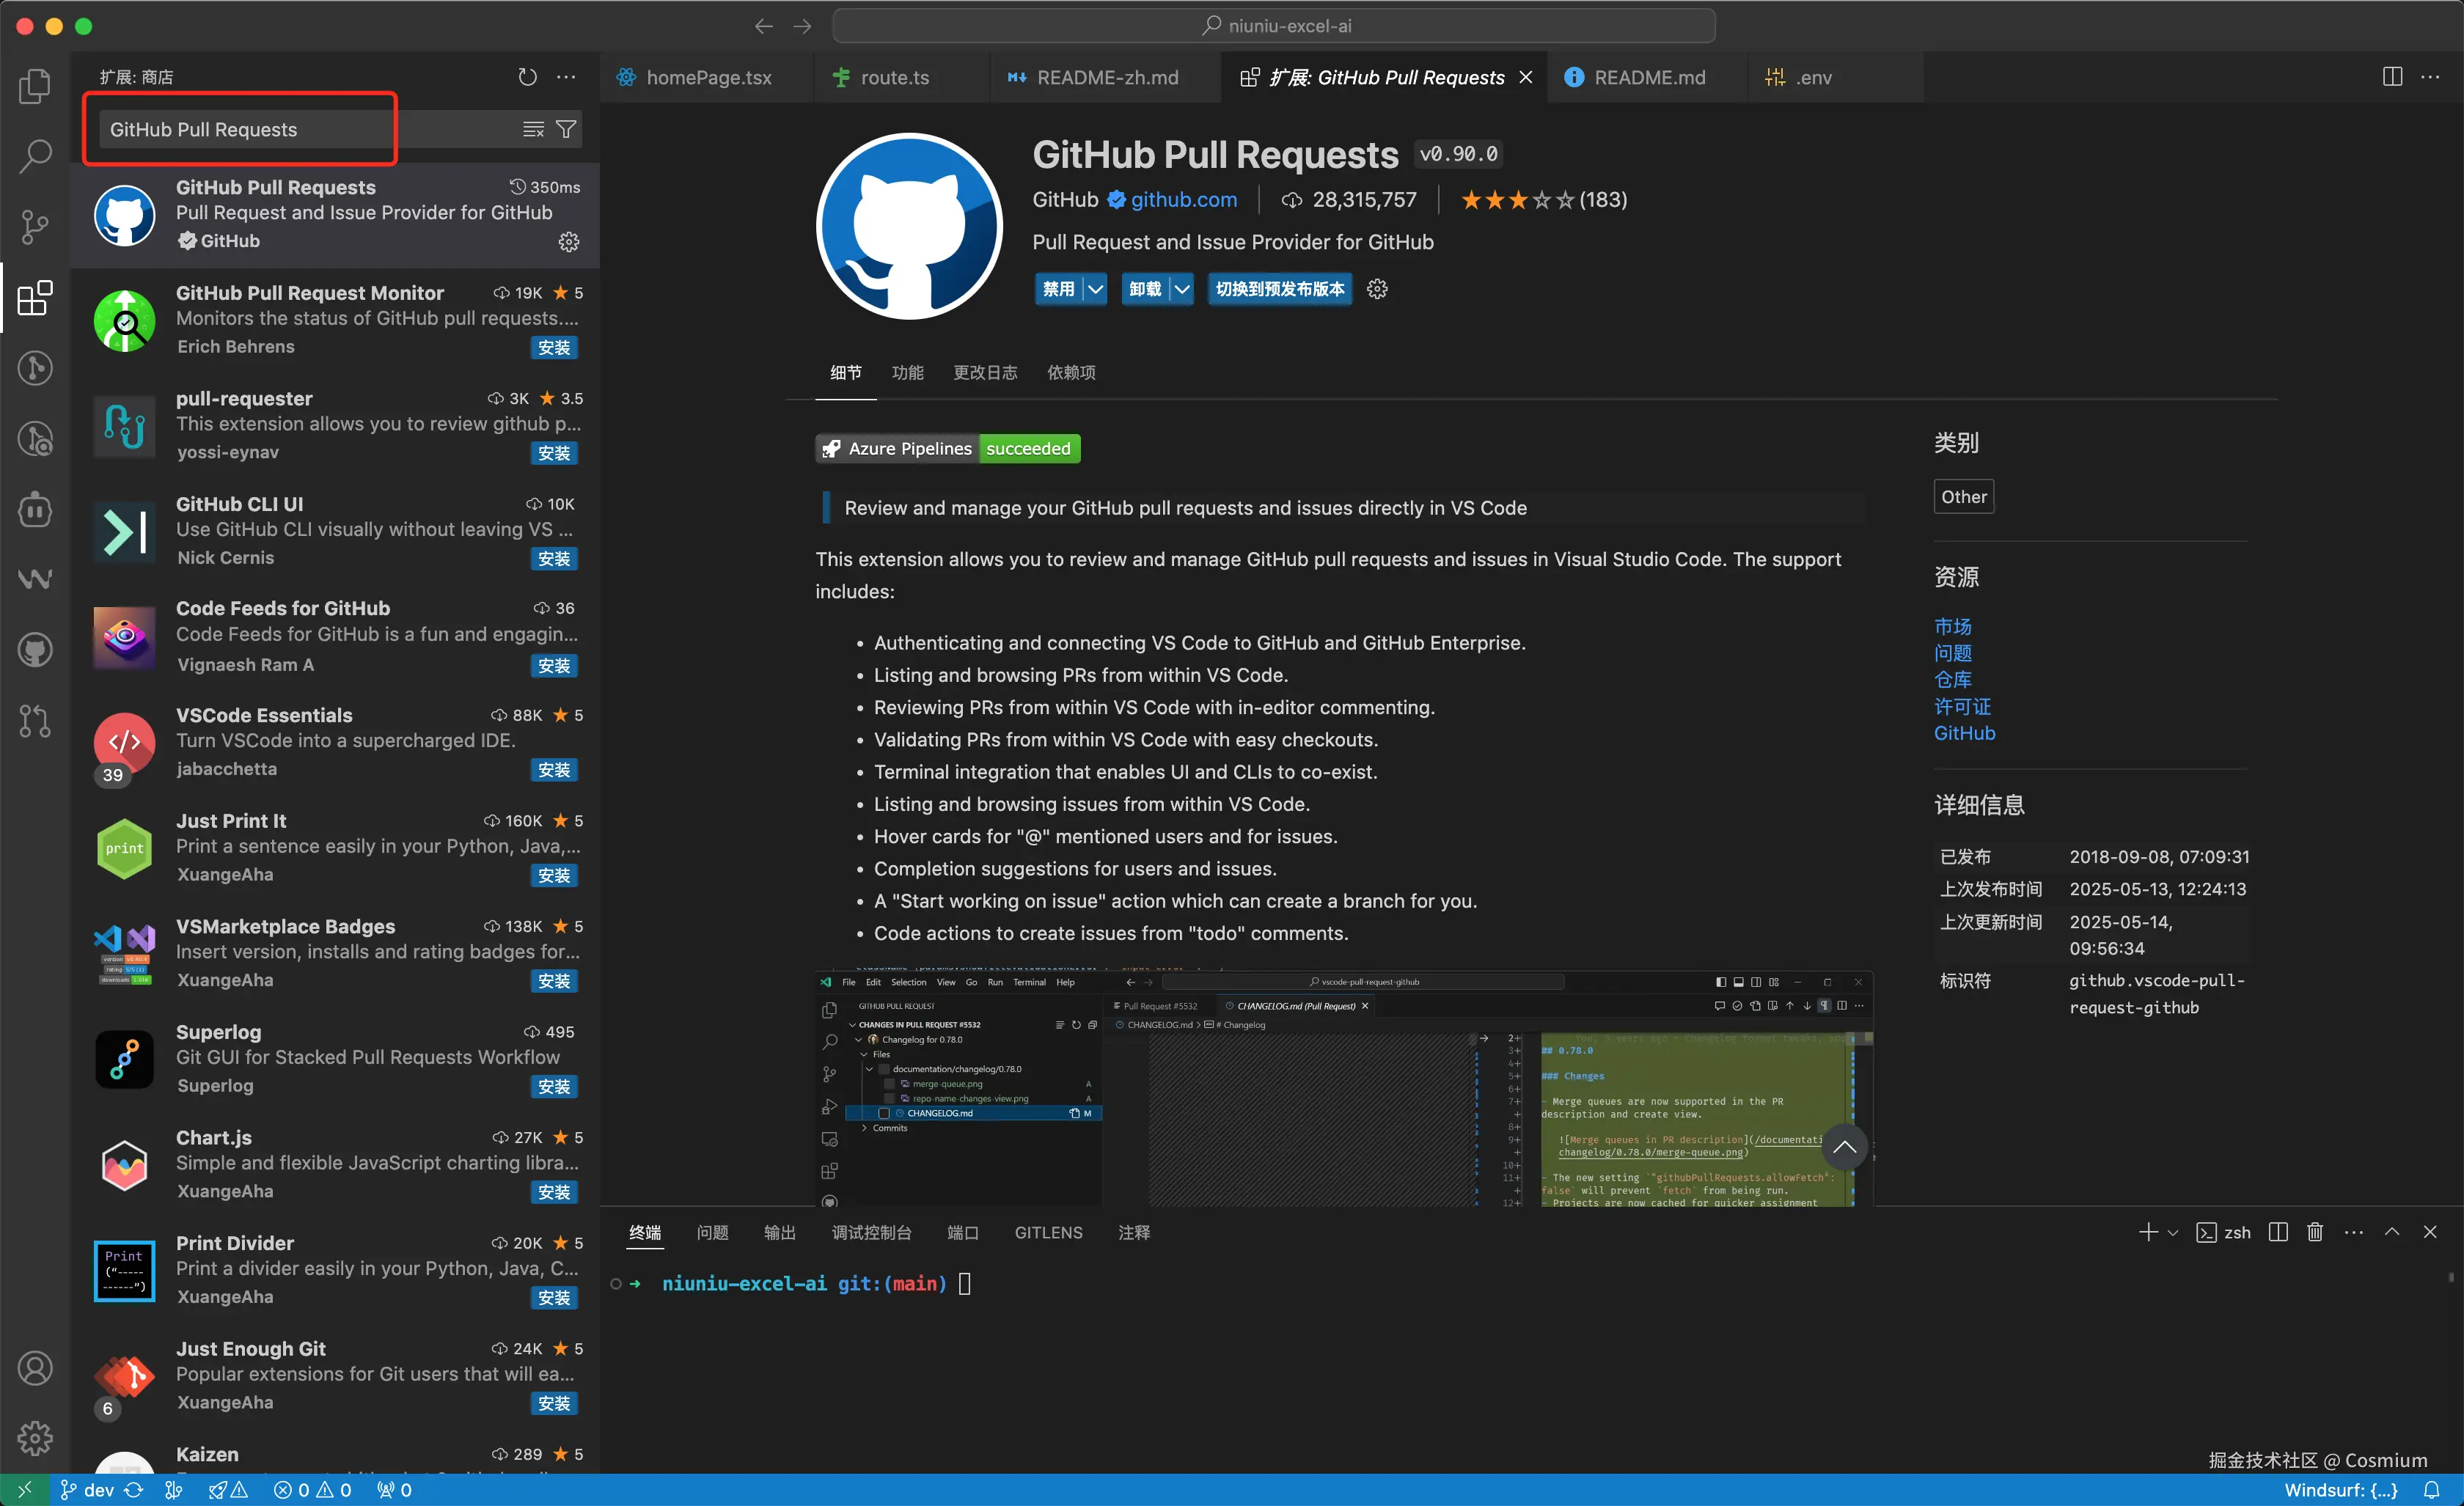Image resolution: width=2464 pixels, height=1506 pixels.
Task: Install the GitHub CLI UI extension
Action: pos(553,559)
